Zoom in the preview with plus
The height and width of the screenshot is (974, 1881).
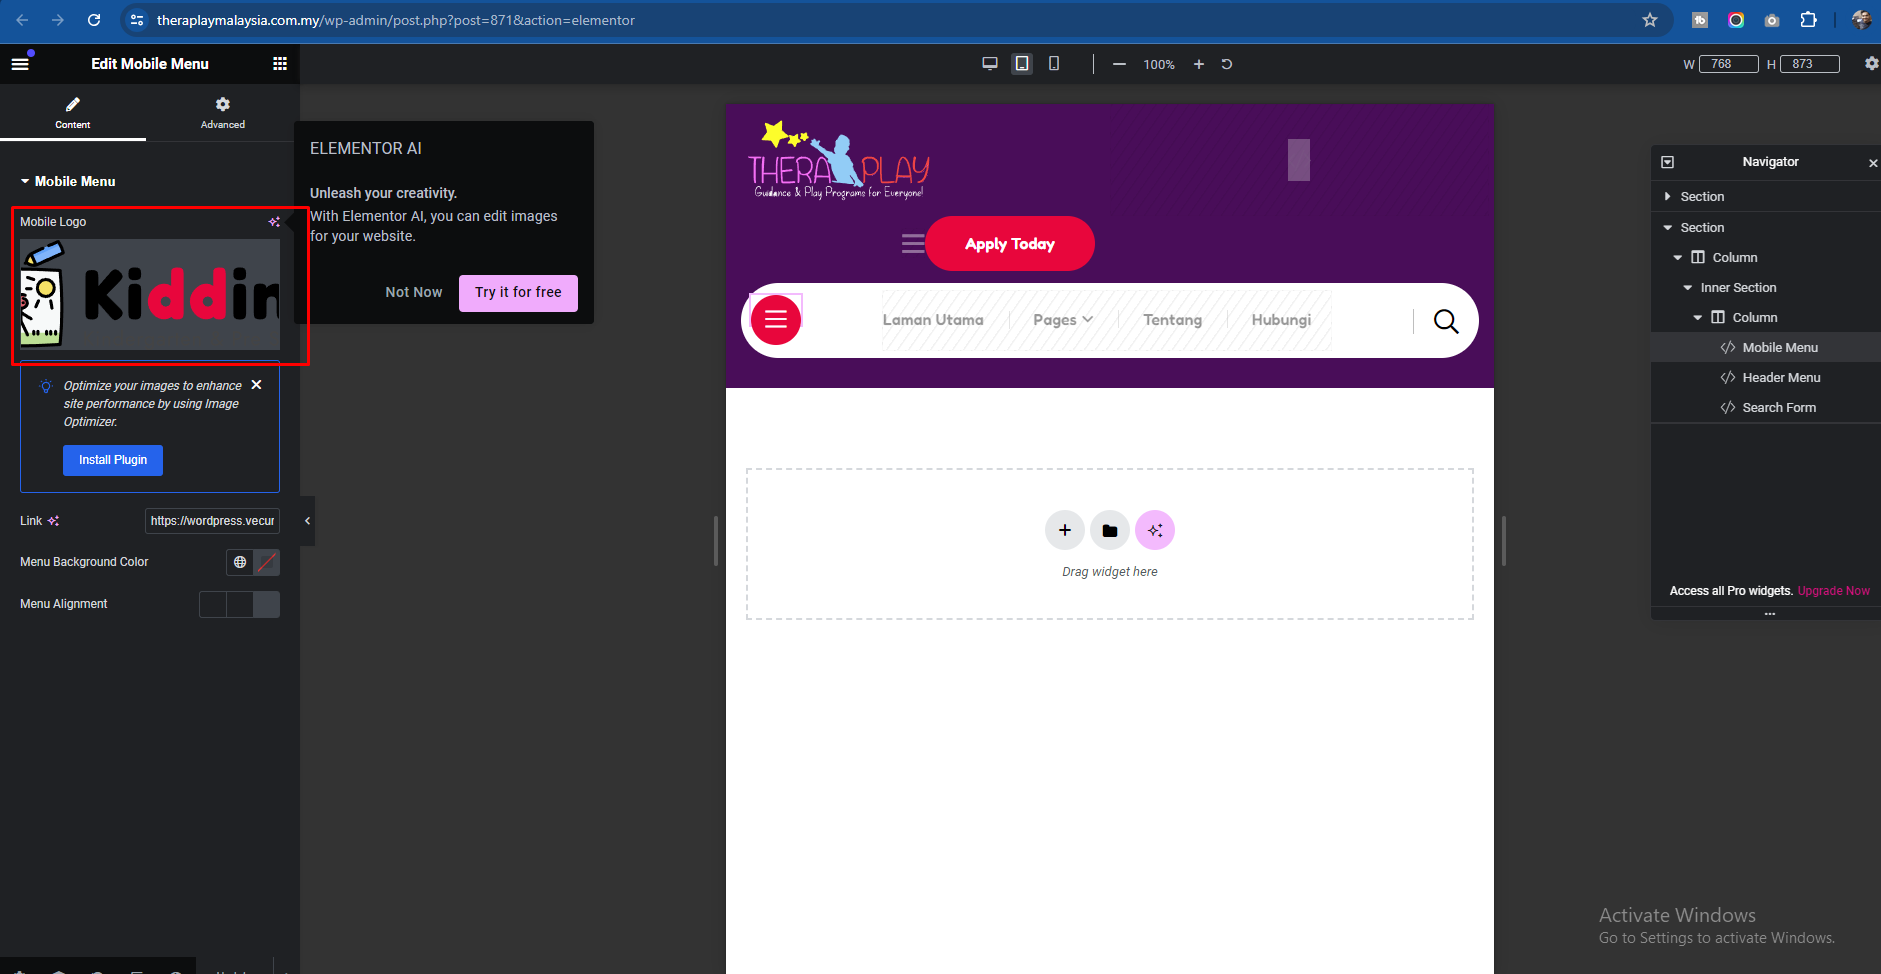[1199, 64]
